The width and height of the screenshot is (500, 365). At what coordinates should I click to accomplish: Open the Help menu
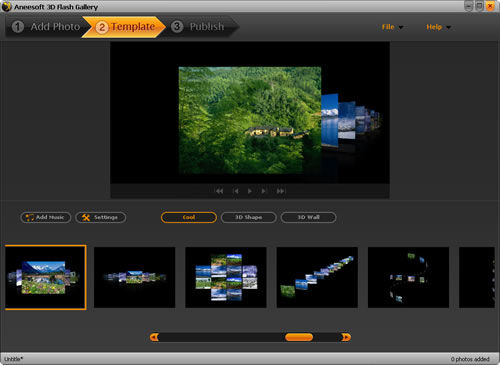438,27
